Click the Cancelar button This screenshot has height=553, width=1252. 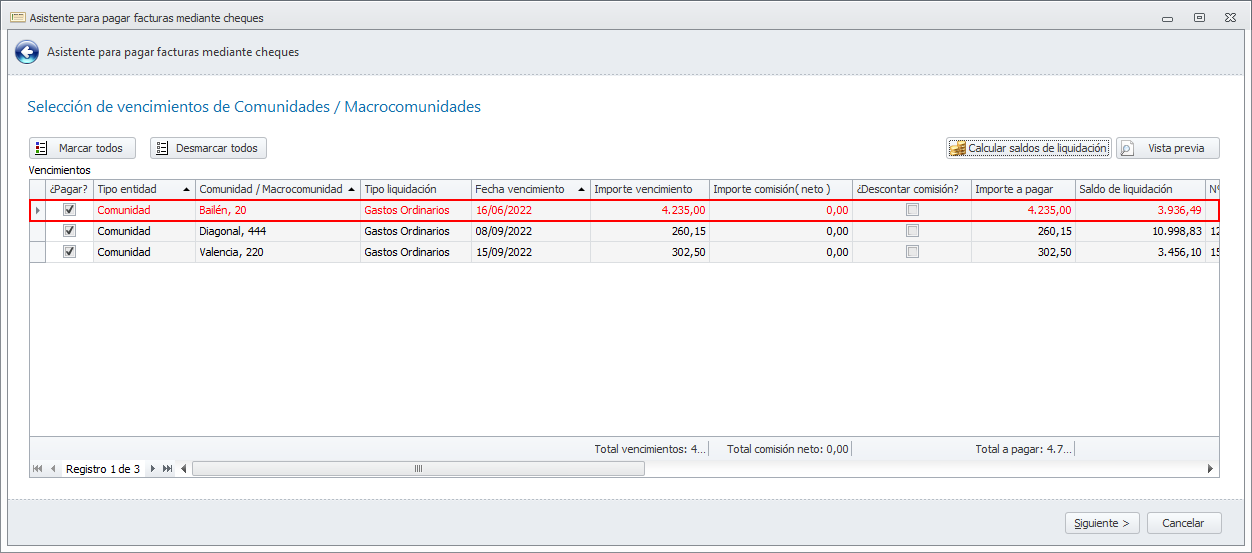click(x=1184, y=523)
